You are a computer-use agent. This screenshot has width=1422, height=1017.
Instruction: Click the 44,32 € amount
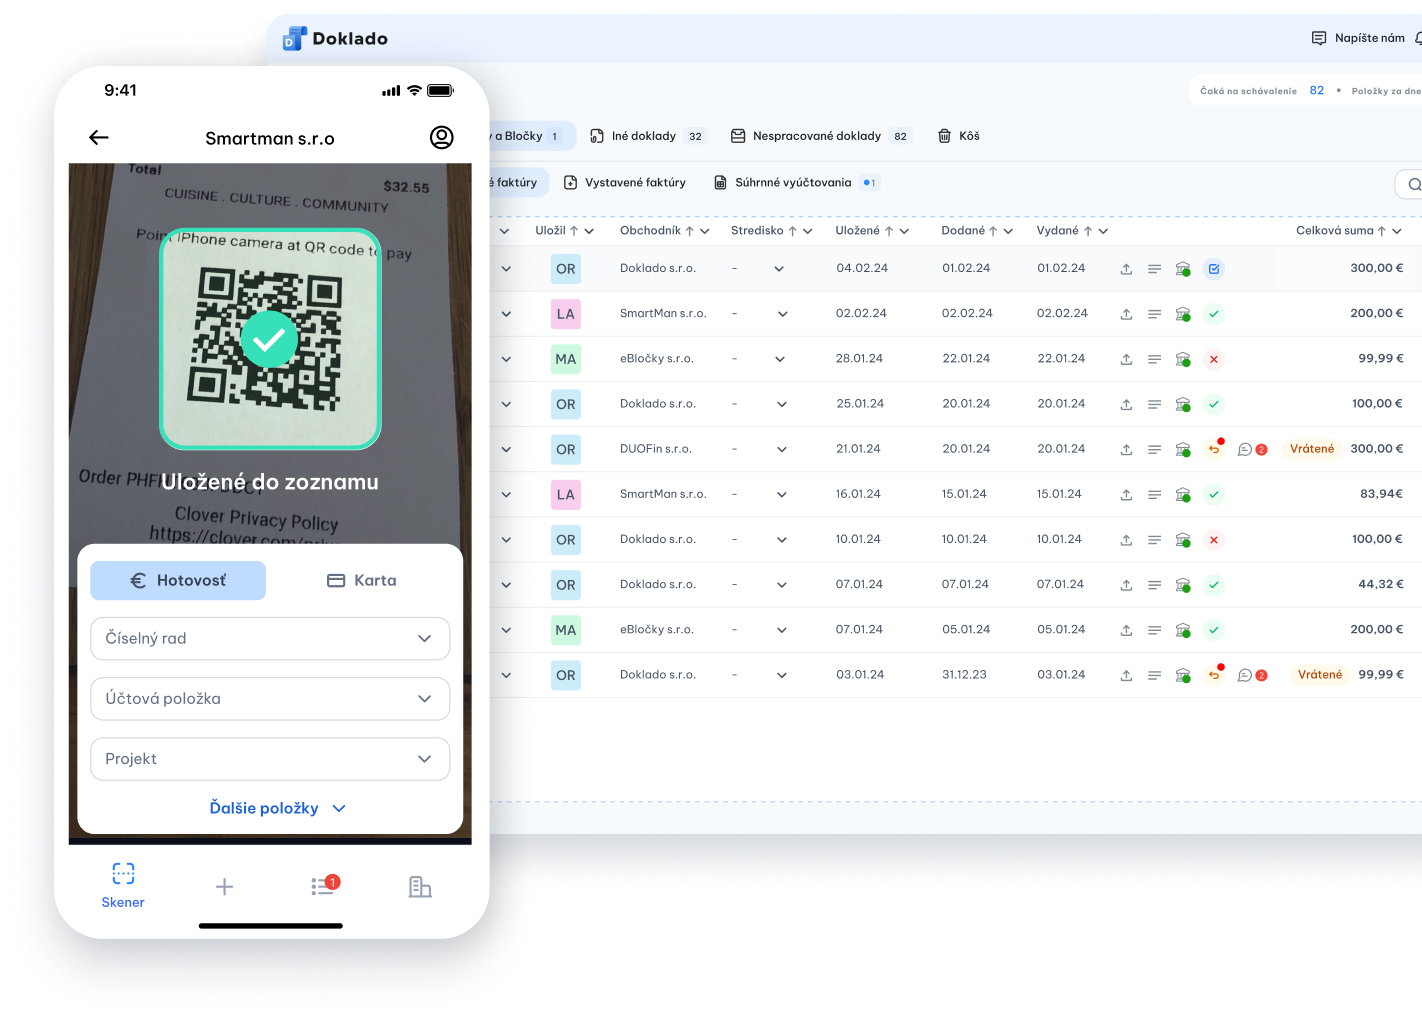pos(1381,584)
